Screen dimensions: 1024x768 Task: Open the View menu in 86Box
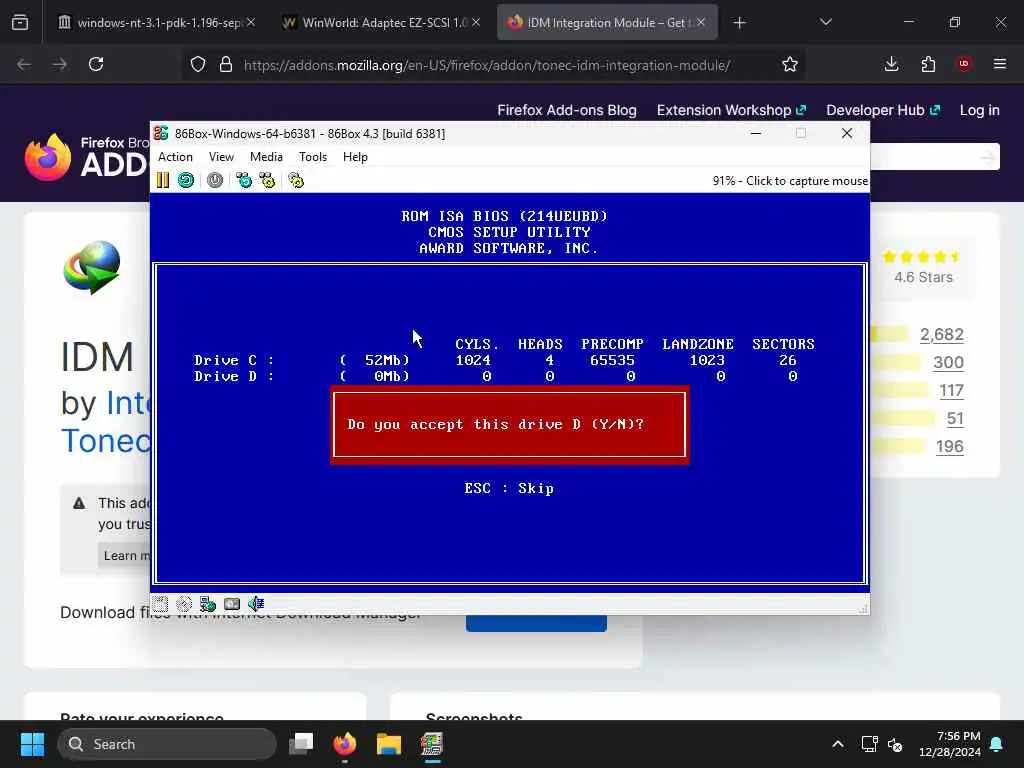(x=221, y=157)
